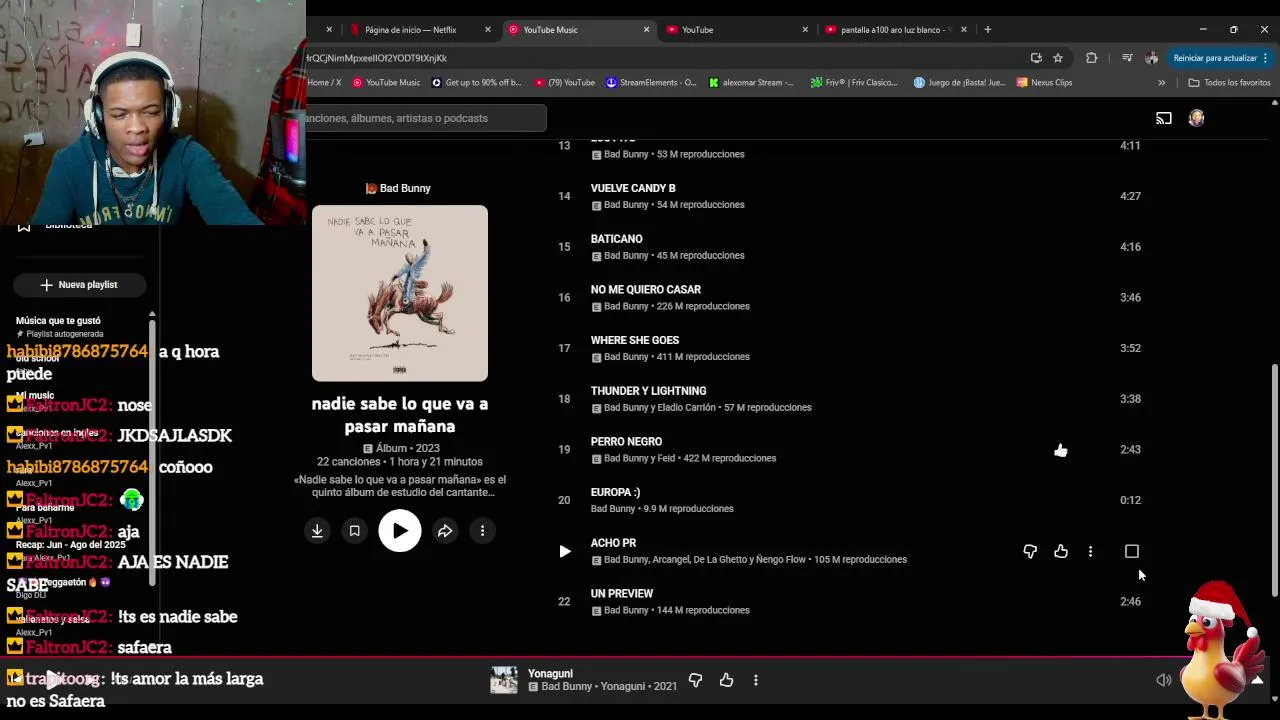Viewport: 1280px width, 720px height.
Task: Bookmark this page with star icon
Action: [1058, 58]
